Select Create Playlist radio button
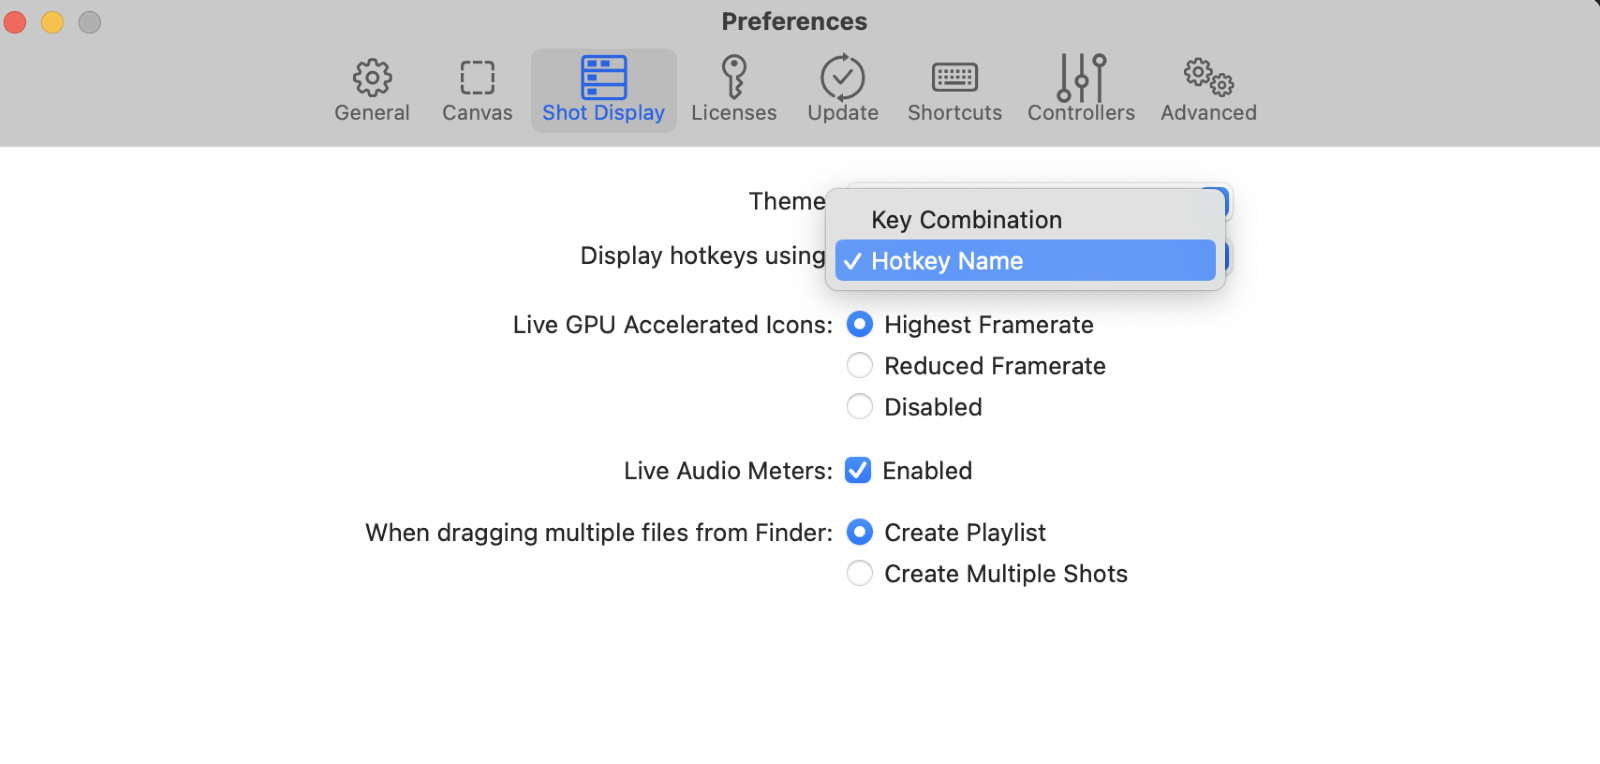This screenshot has height=764, width=1600. 859,532
